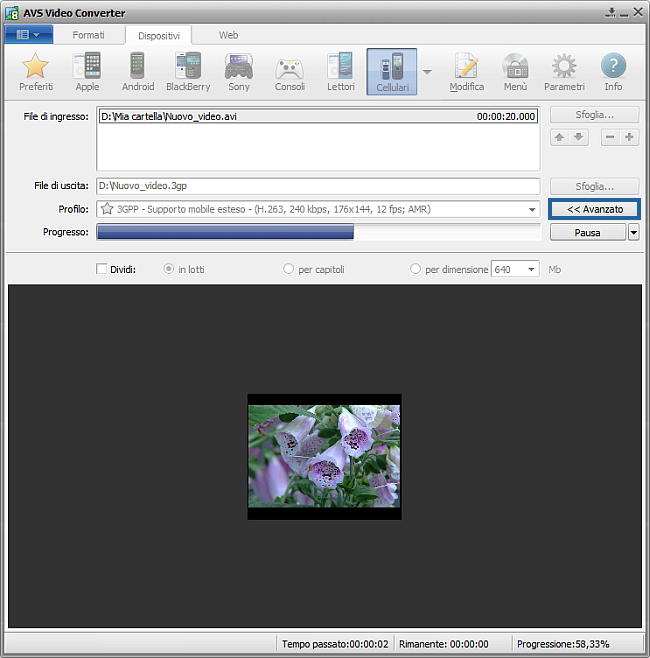This screenshot has height=658, width=650.
Task: Expand the device toolbar overflow arrow
Action: 427,72
